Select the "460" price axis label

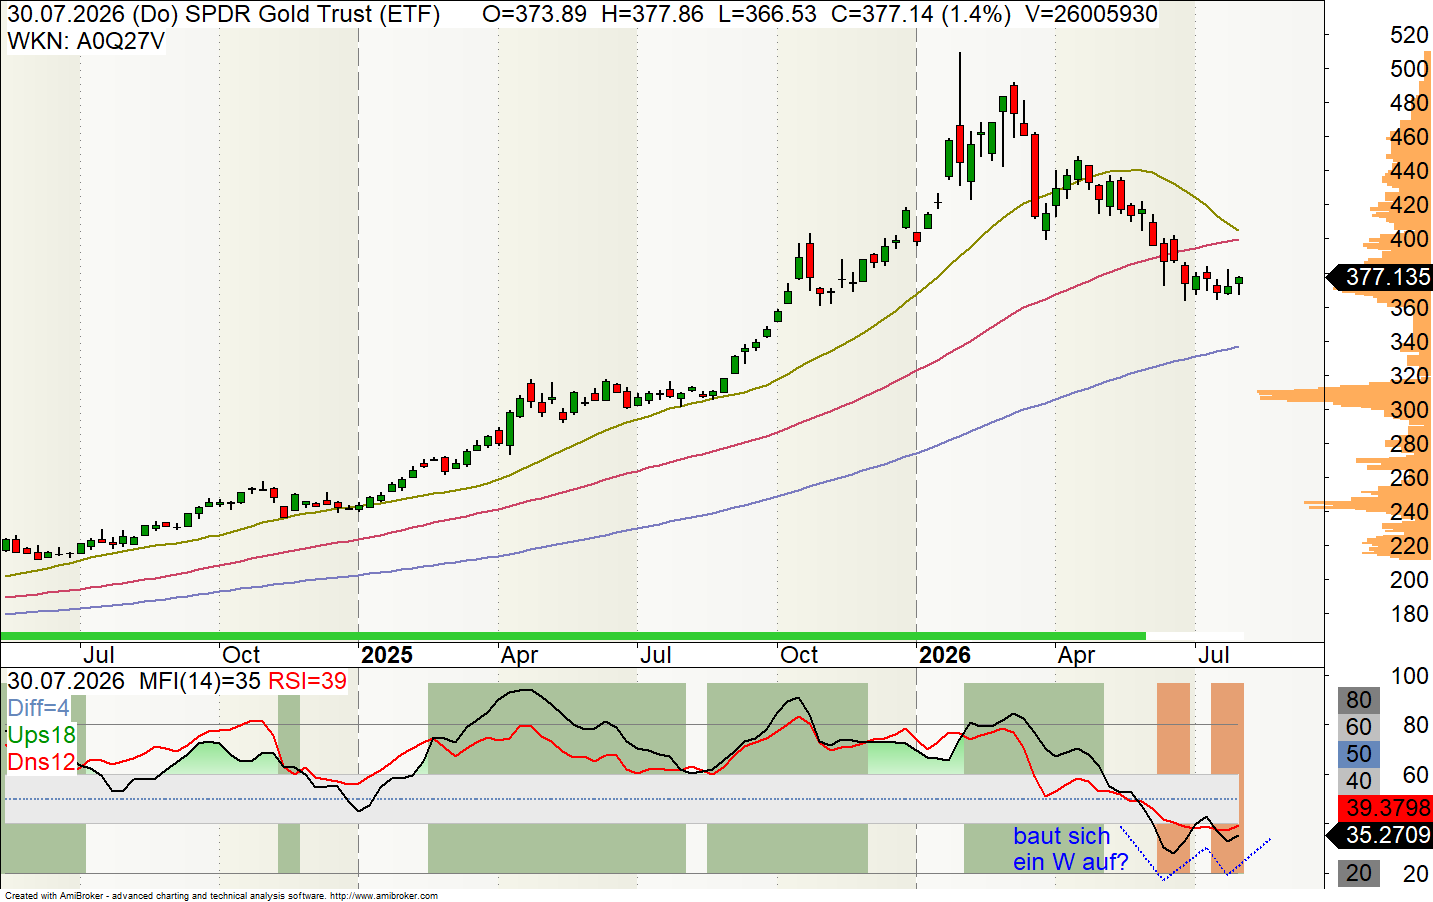1409,137
